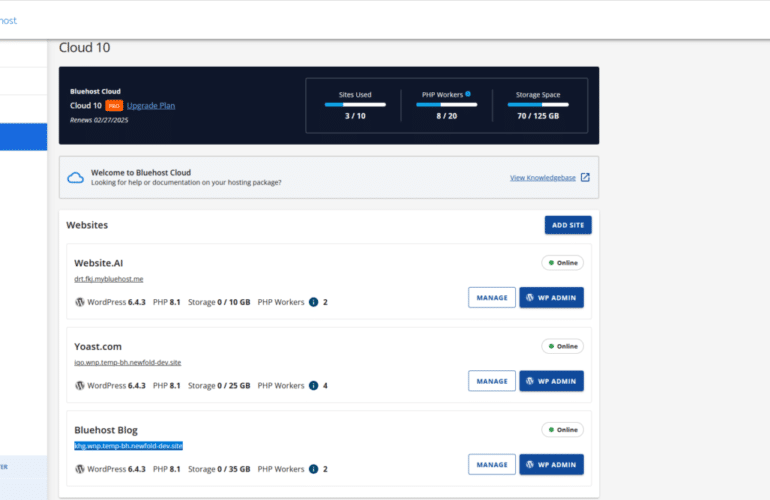Click the Websites section heading

pos(87,225)
